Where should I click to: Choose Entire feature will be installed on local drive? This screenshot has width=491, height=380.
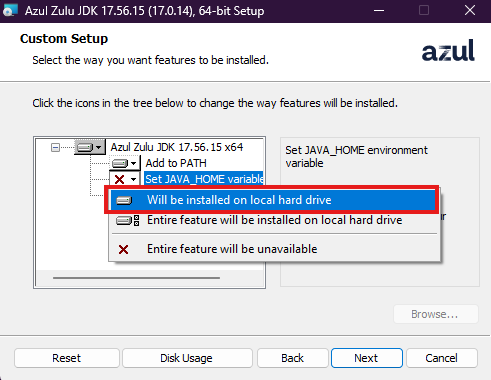274,220
